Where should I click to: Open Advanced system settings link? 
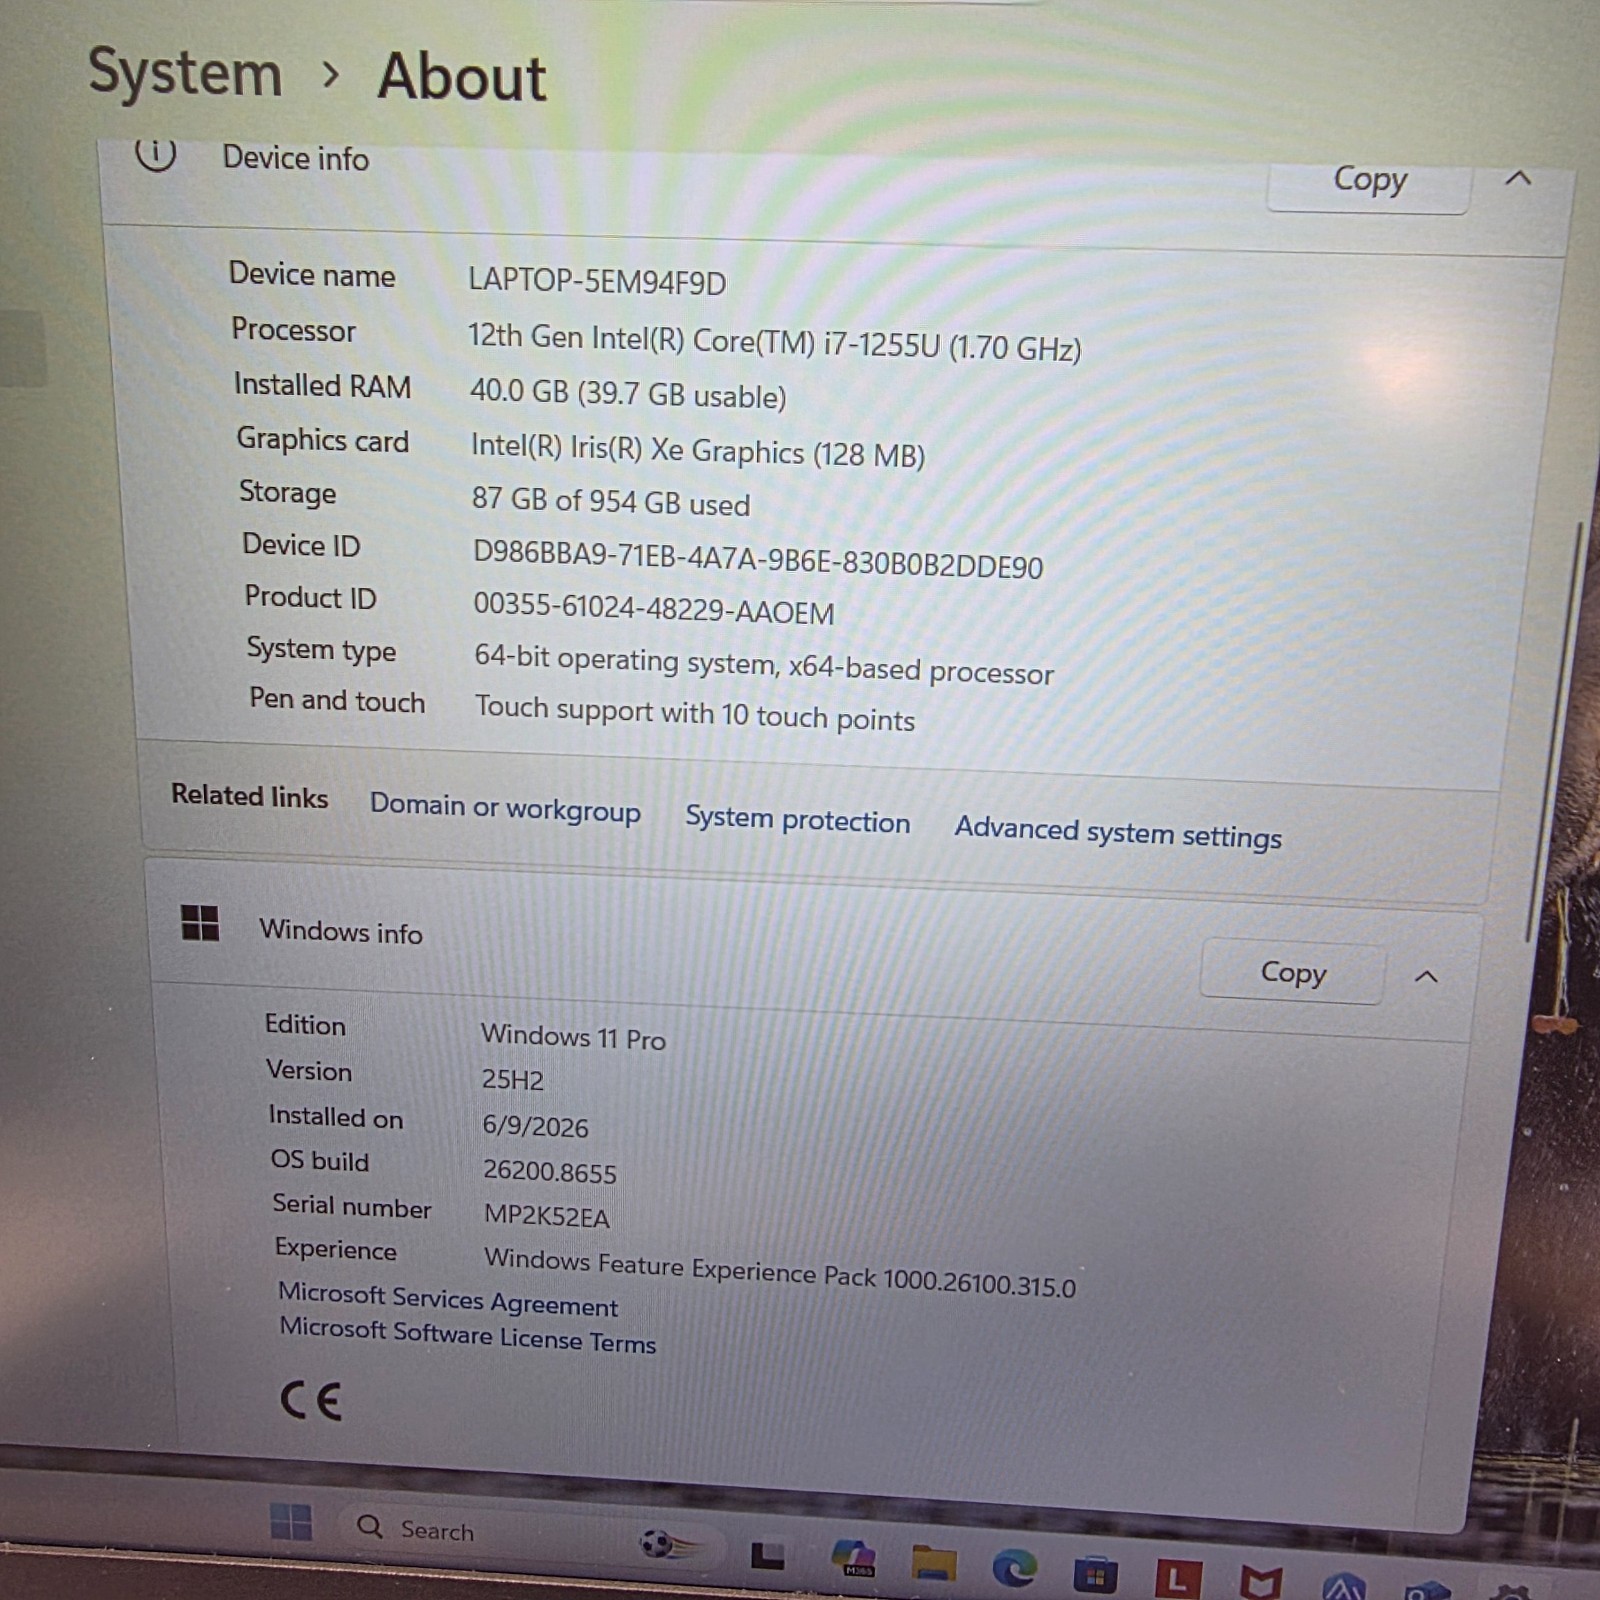(1118, 832)
